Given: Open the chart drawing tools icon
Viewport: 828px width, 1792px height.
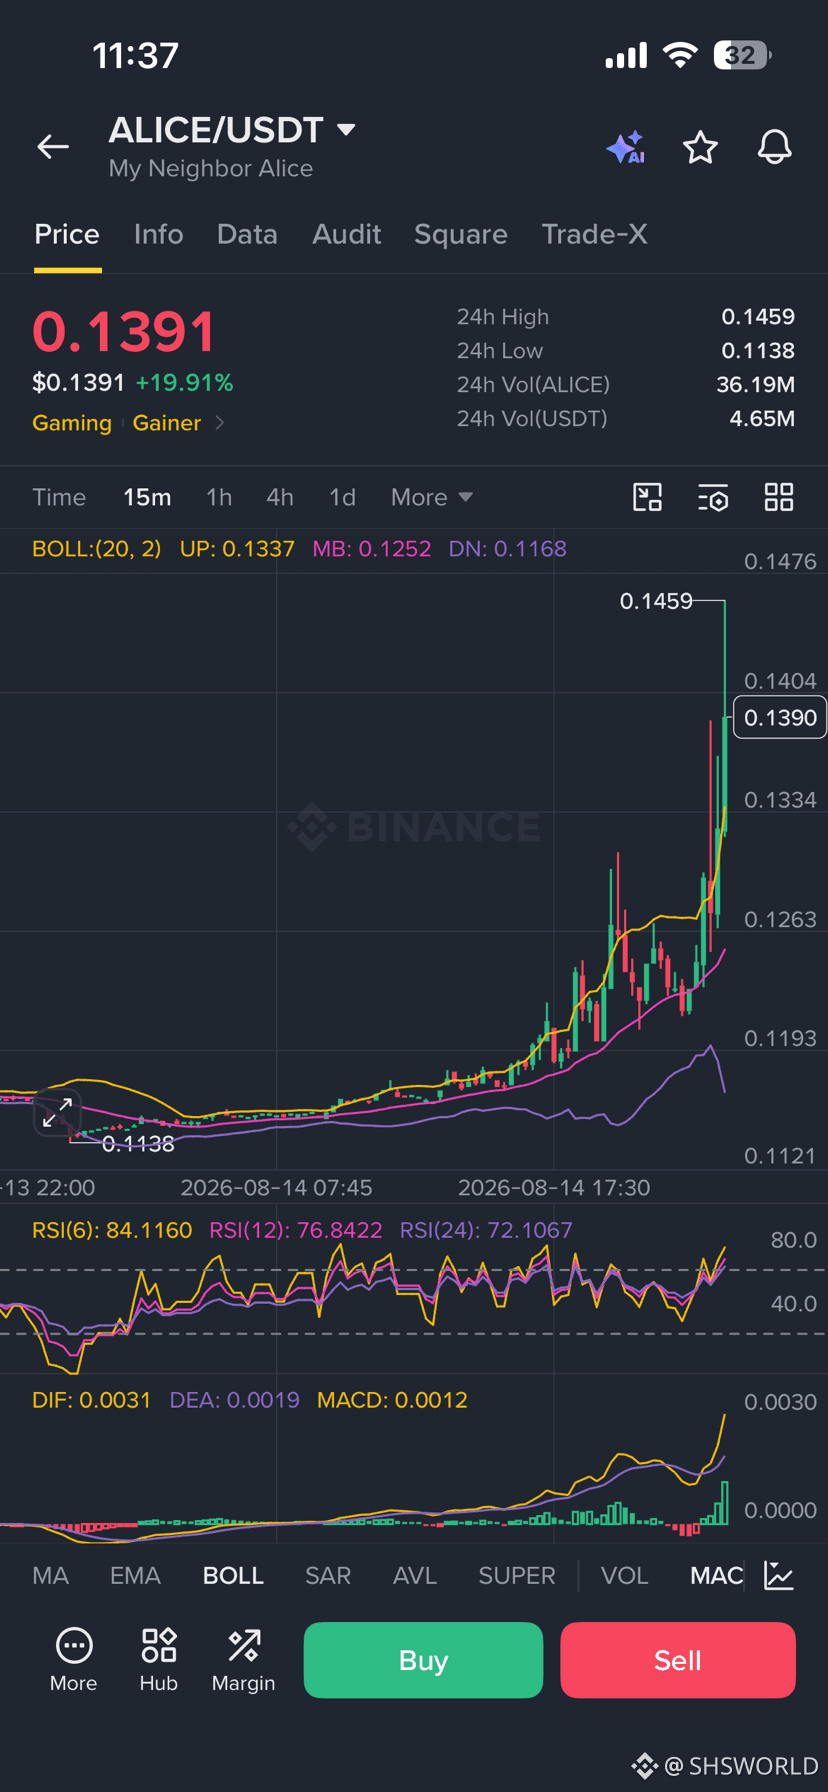Looking at the screenshot, I should pos(648,497).
